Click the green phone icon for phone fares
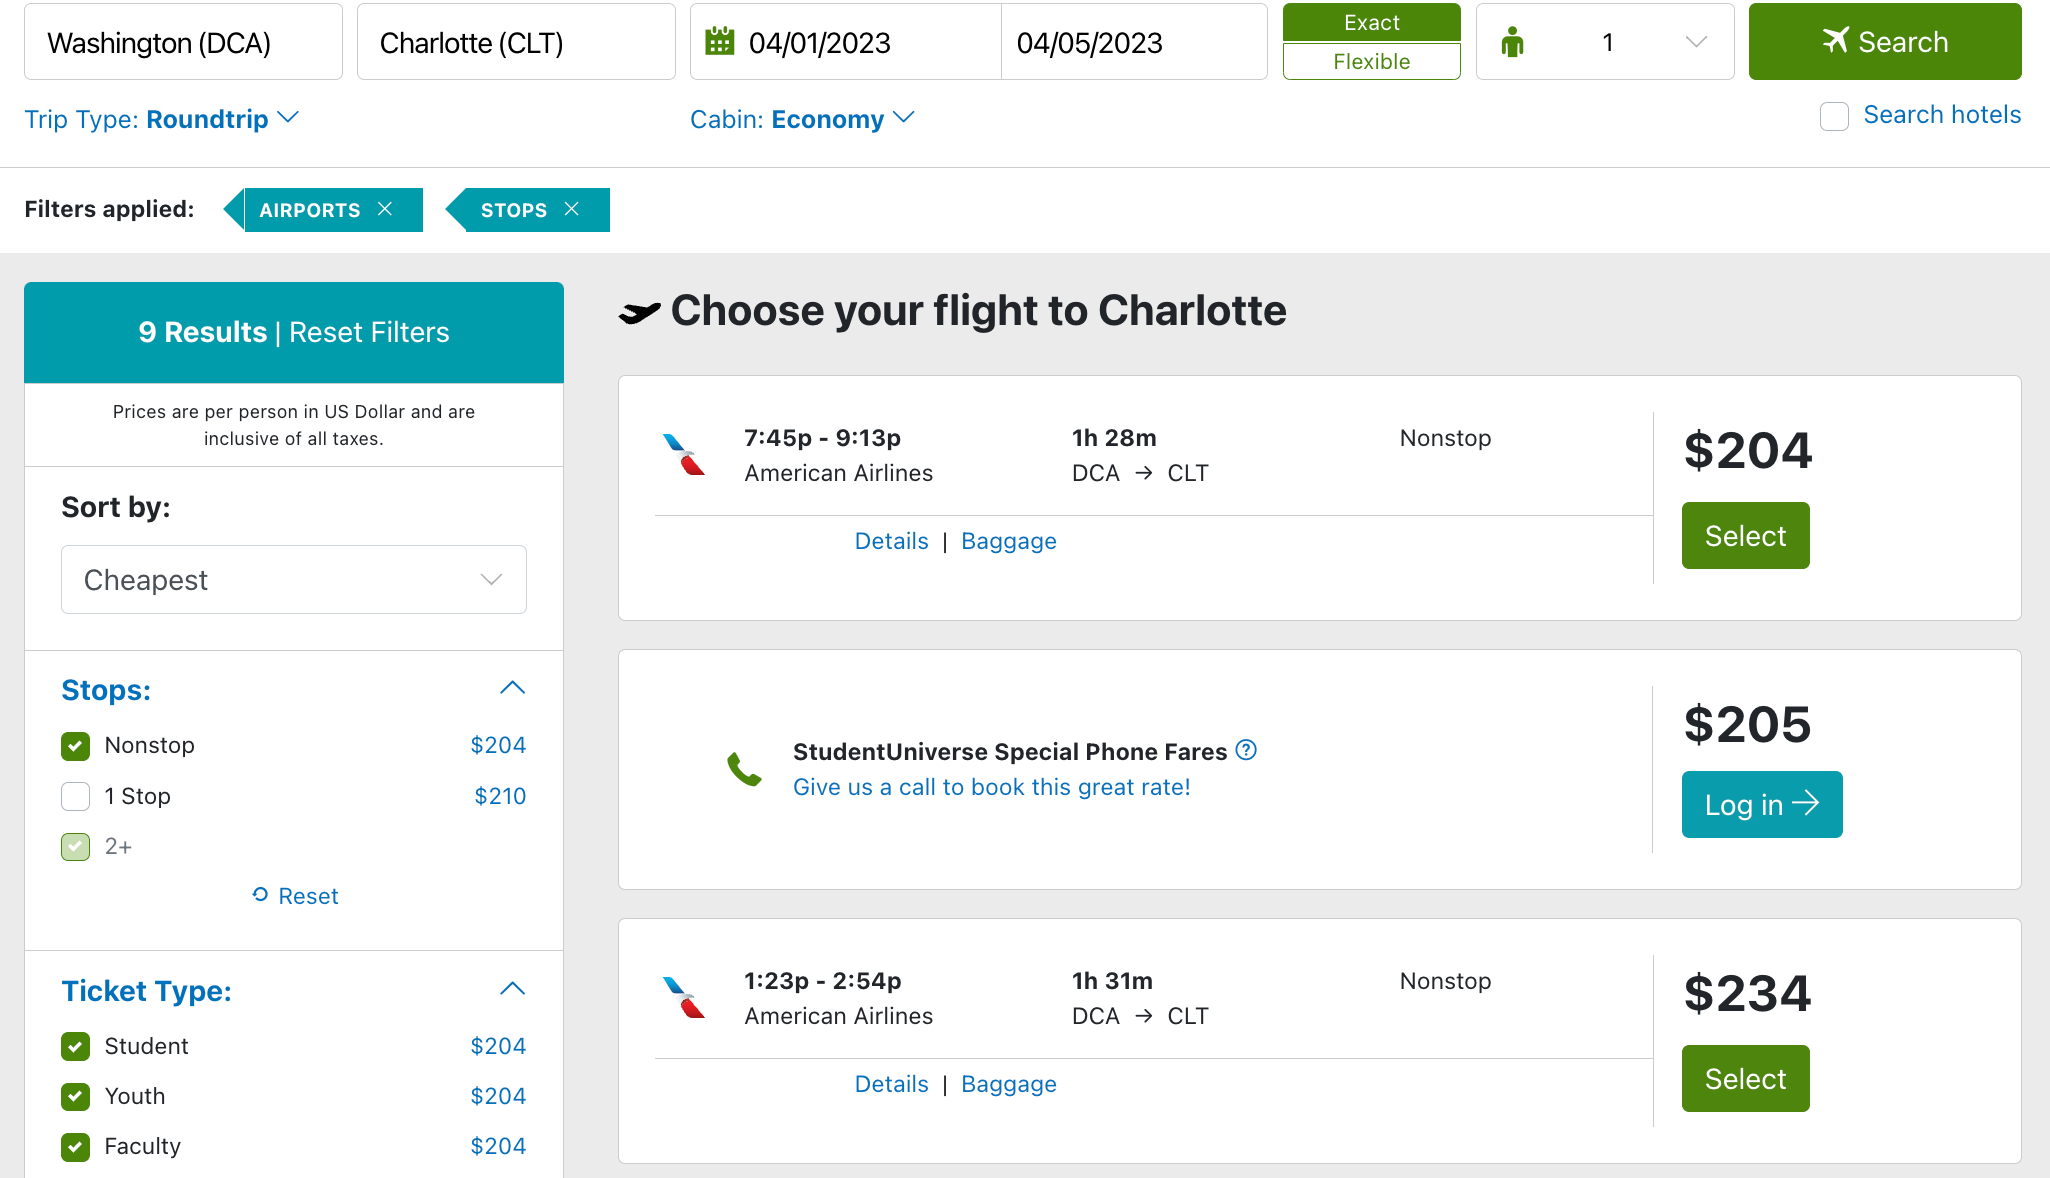Image resolution: width=2050 pixels, height=1178 pixels. point(744,769)
